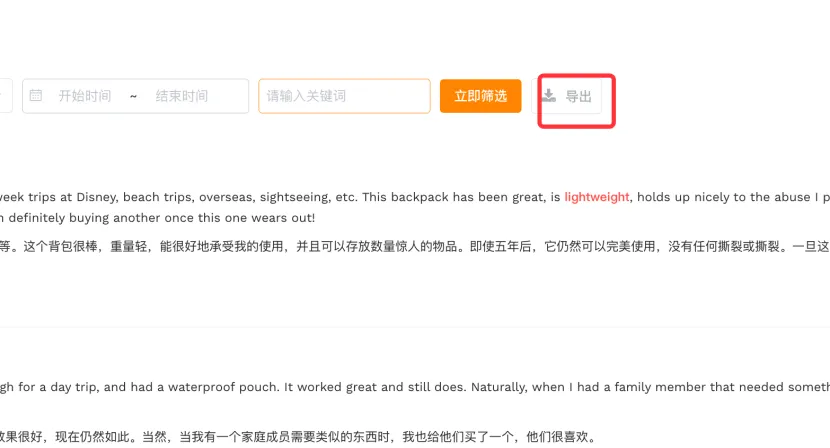Click the phrase 没有任何撕裂或撕裂 in translation
The height and width of the screenshot is (448, 830).
724,246
